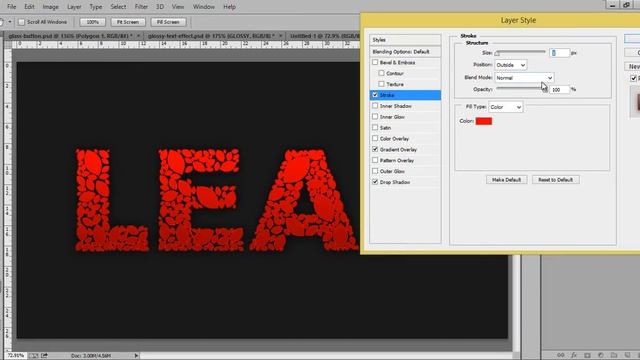Open the Select menu
The height and width of the screenshot is (360, 640).
(118, 7)
